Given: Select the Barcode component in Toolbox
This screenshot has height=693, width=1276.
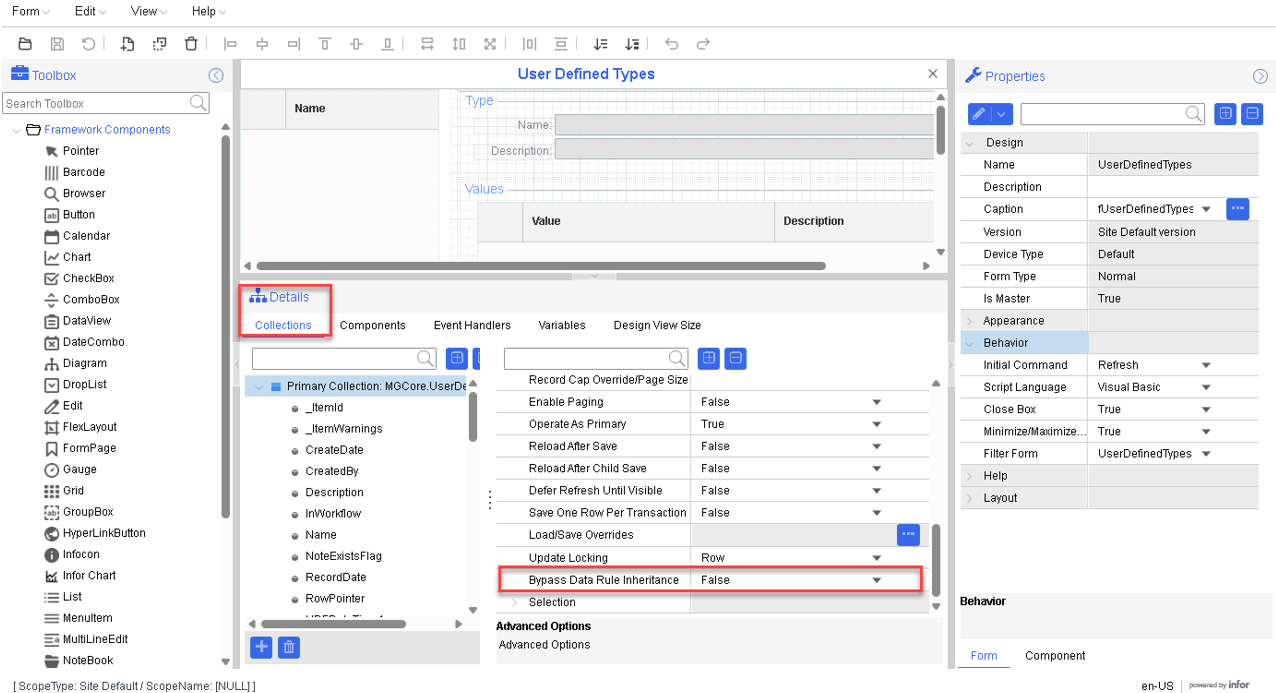Looking at the screenshot, I should point(83,172).
